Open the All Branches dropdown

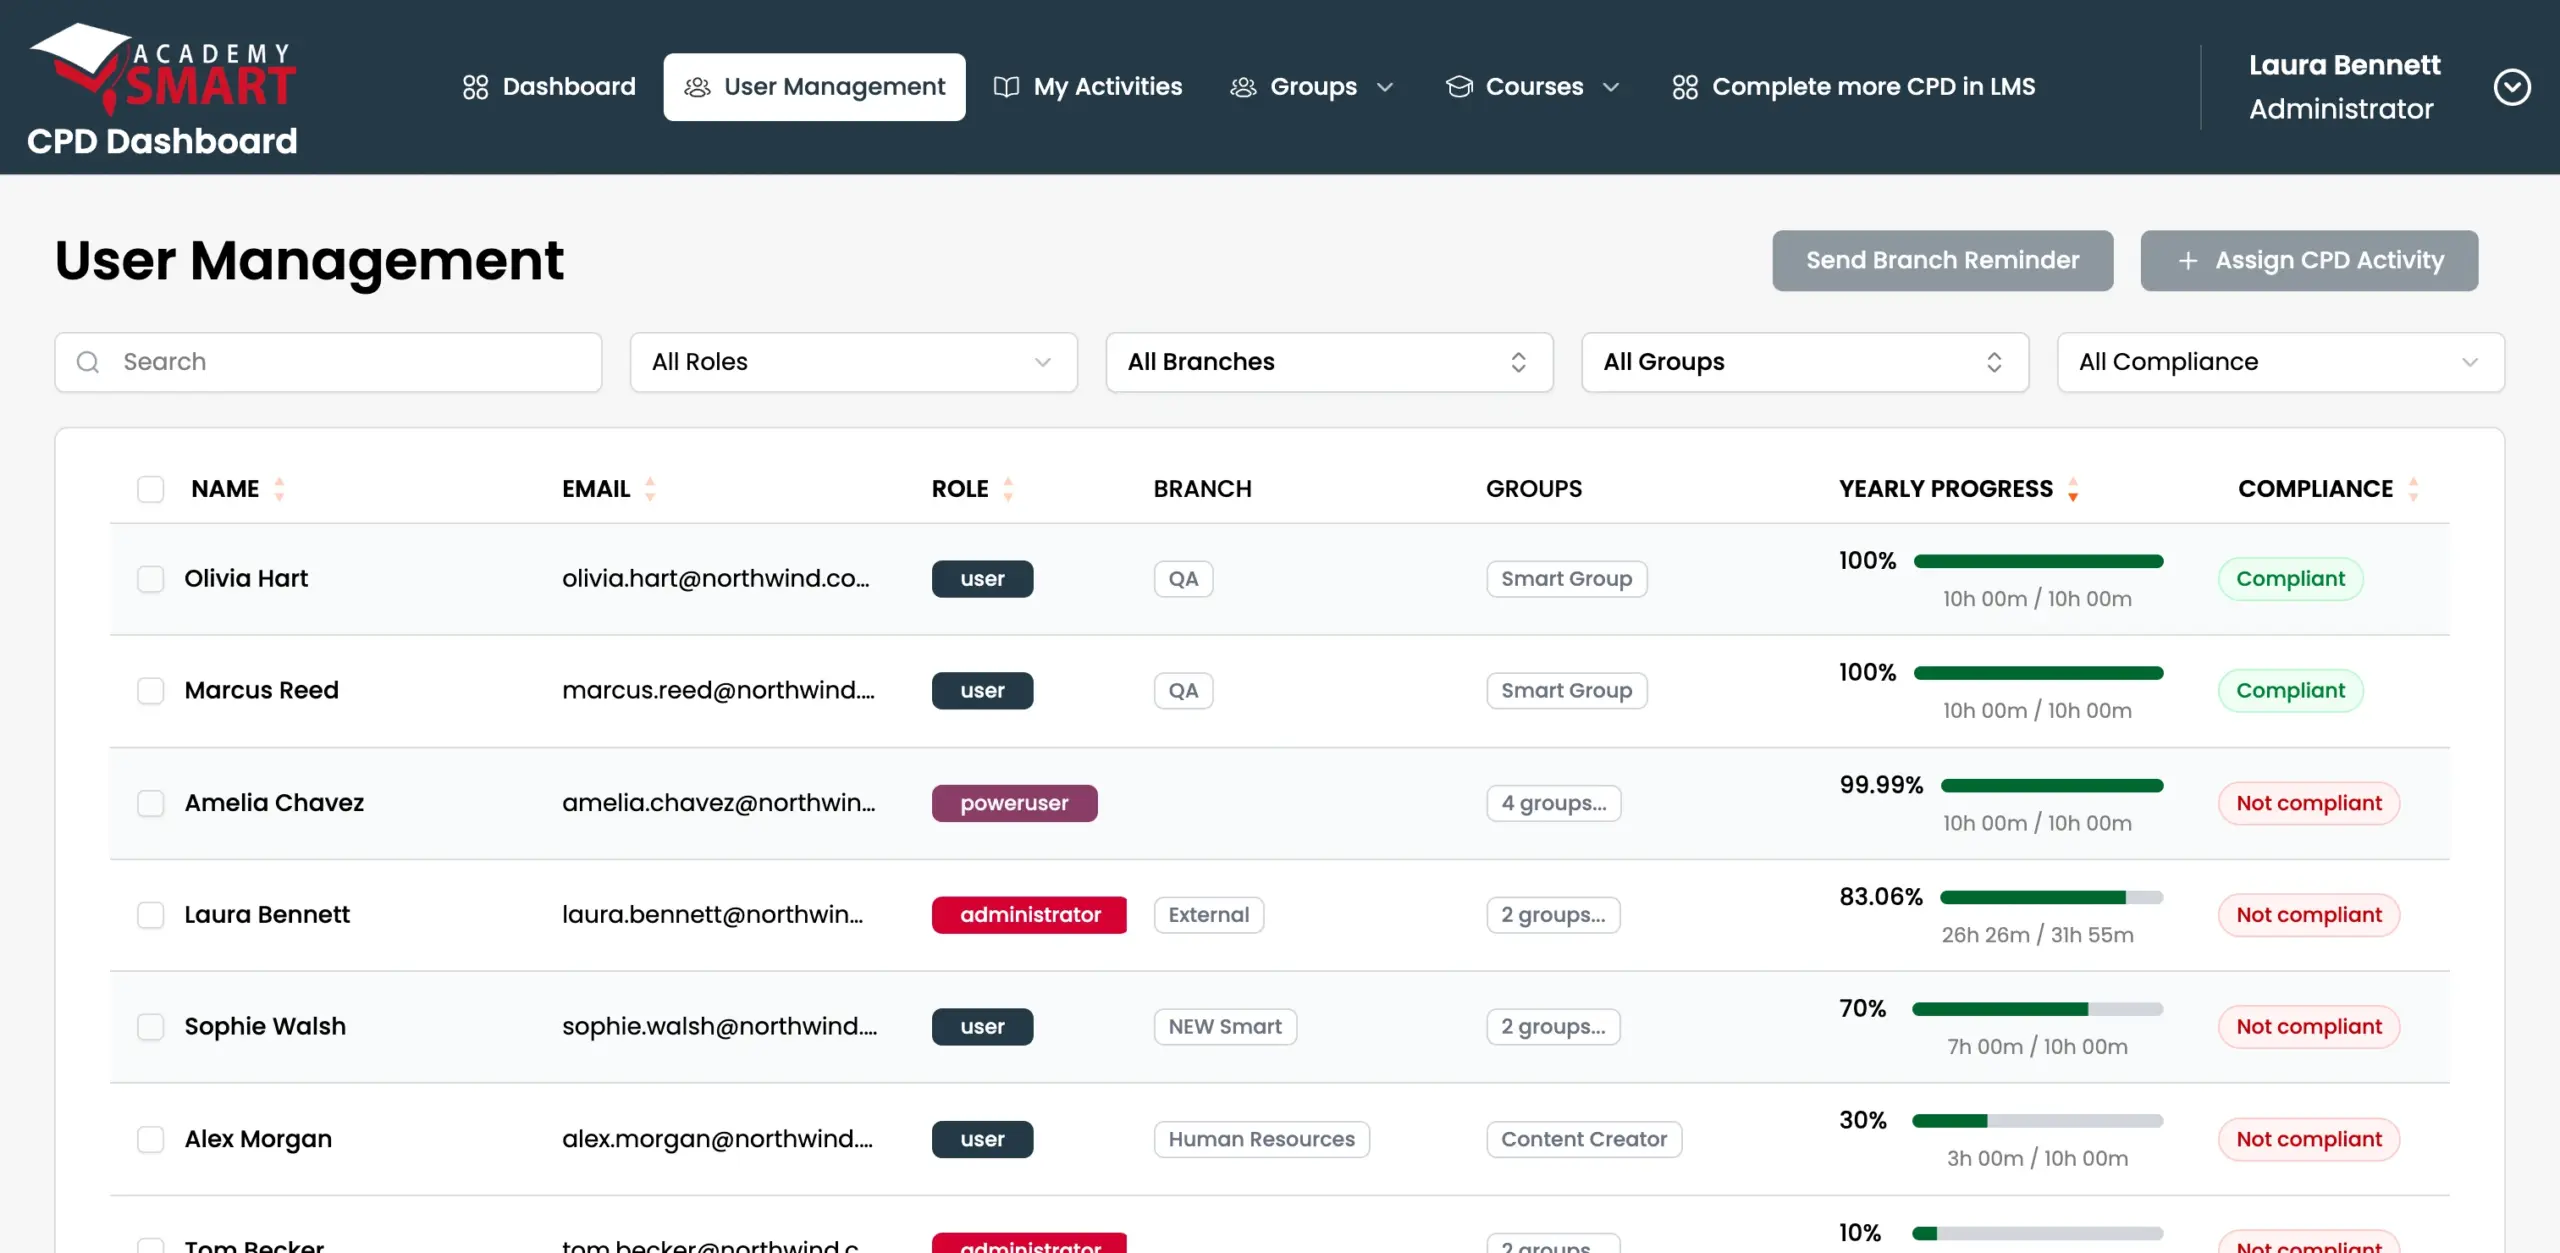point(1329,362)
